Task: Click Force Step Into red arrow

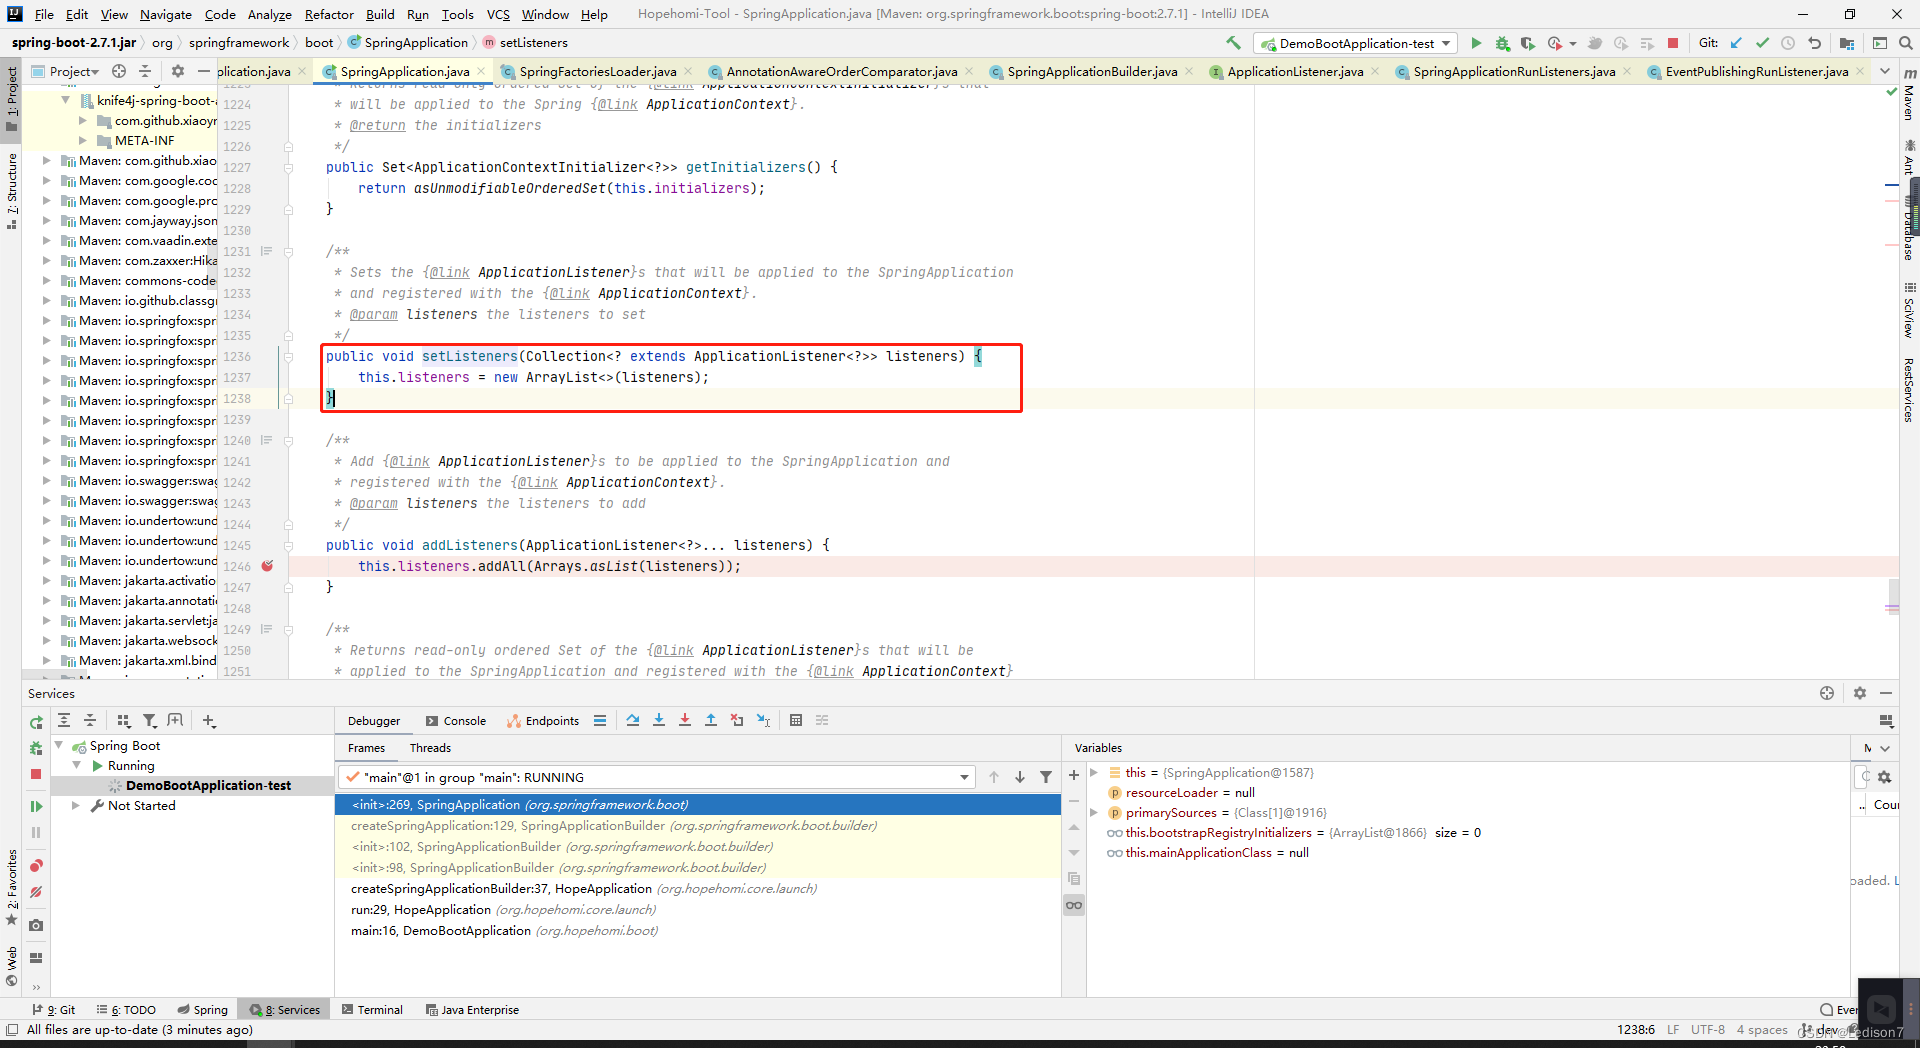Action: pyautogui.click(x=685, y=720)
